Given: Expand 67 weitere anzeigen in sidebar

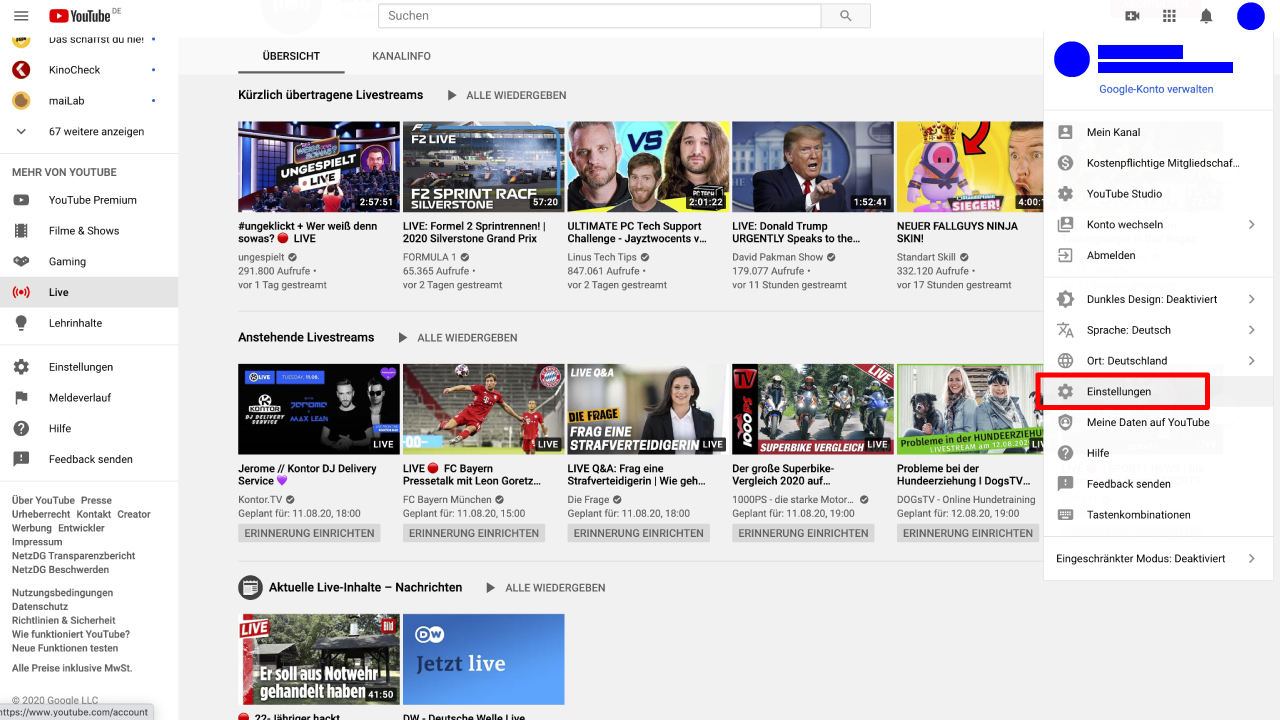Looking at the screenshot, I should pos(89,132).
